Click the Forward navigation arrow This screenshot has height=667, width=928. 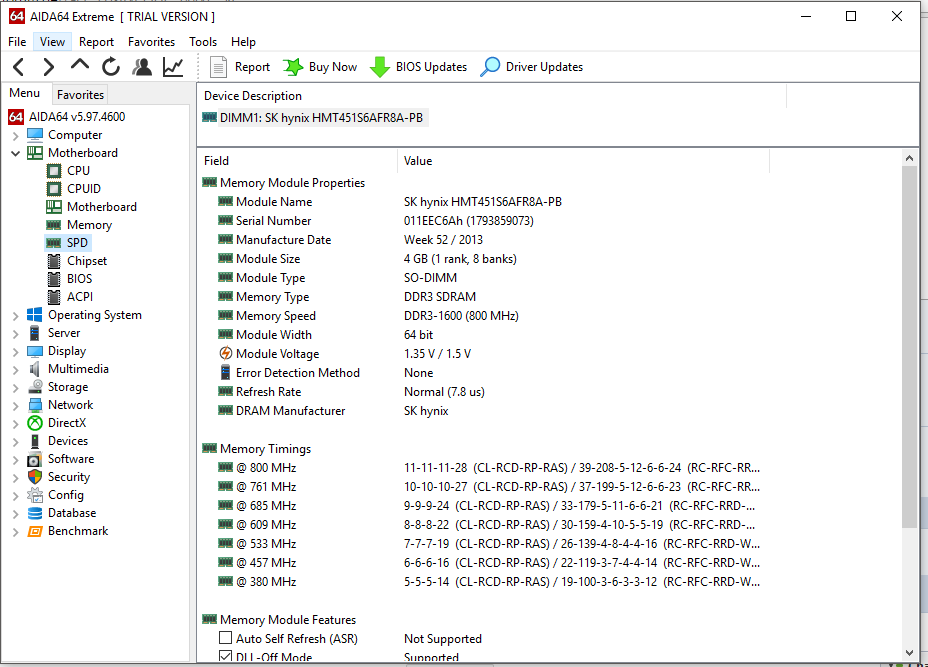coord(48,67)
